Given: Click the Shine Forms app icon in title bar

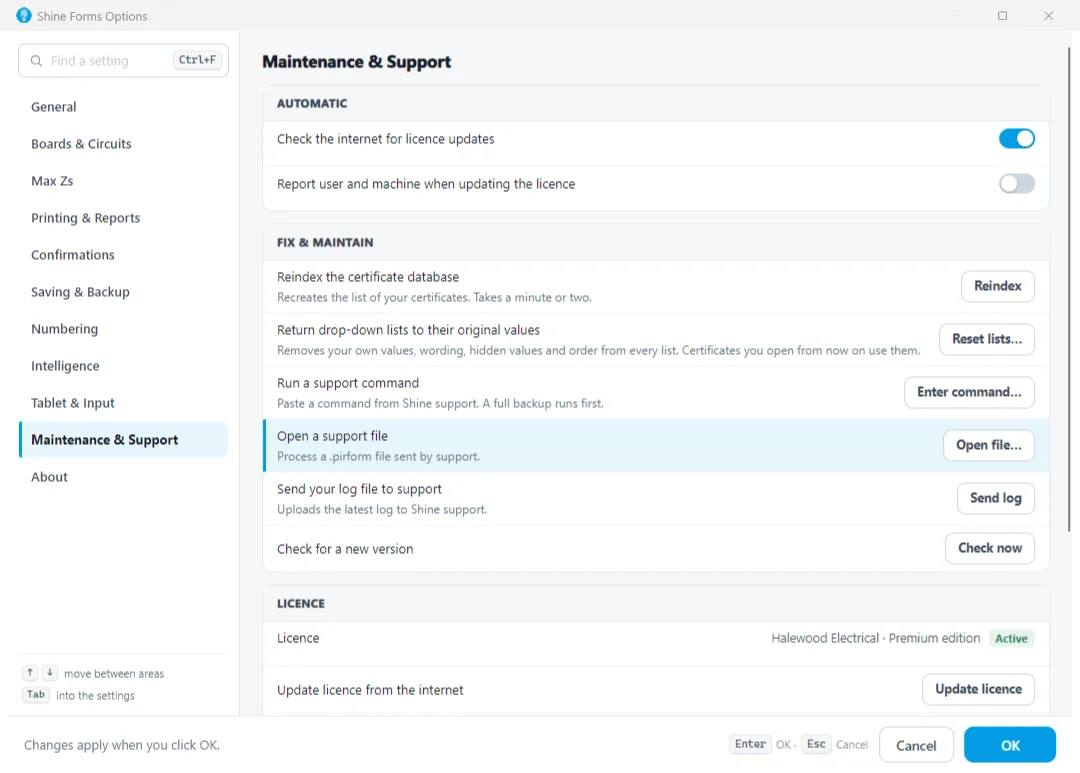Looking at the screenshot, I should click(x=23, y=15).
